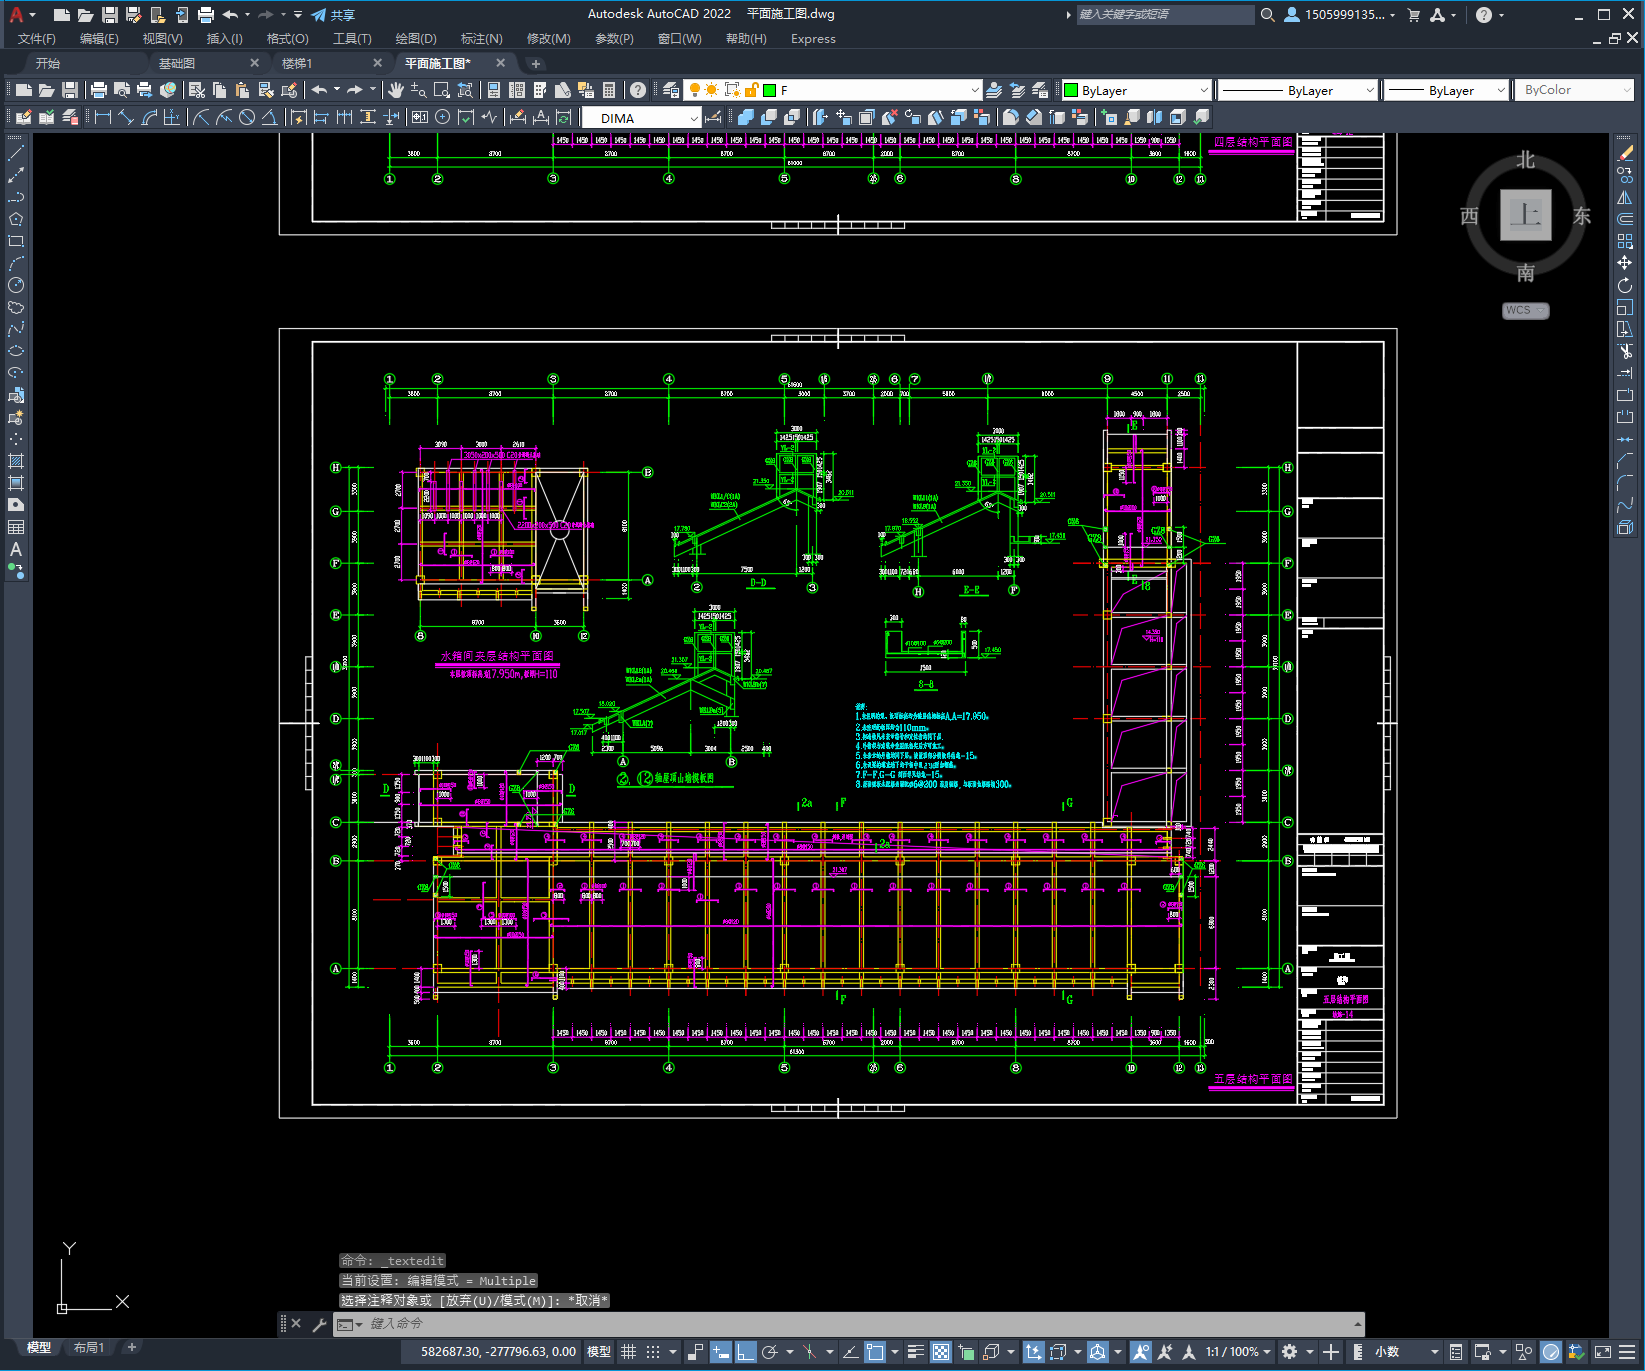This screenshot has height=1371, width=1645.
Task: Select the Hatch draw tool
Action: coord(16,461)
